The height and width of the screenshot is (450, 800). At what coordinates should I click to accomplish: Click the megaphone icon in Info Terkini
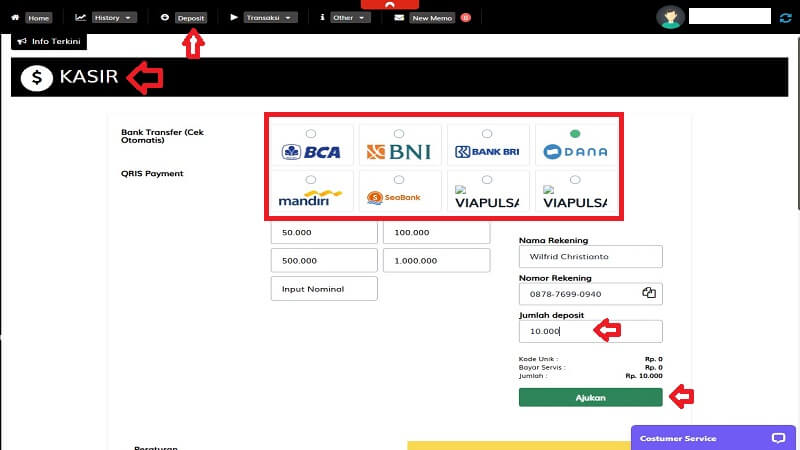coord(22,41)
